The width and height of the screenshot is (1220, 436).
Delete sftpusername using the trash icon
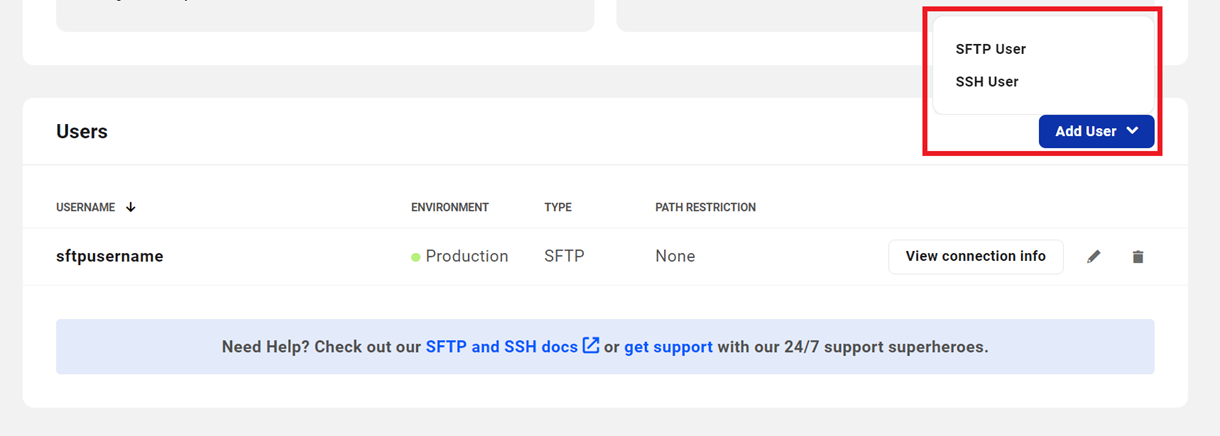point(1137,257)
